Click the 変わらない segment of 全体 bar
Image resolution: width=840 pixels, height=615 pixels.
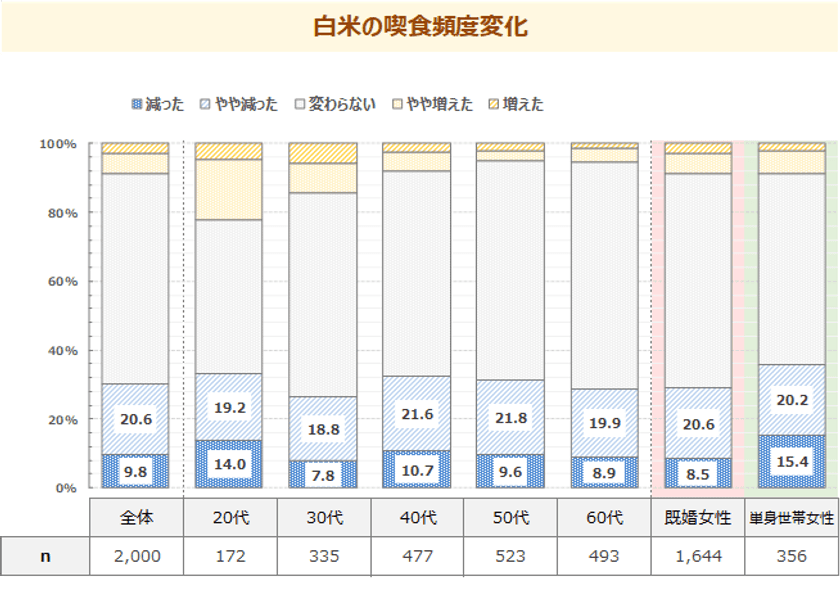[x=136, y=279]
